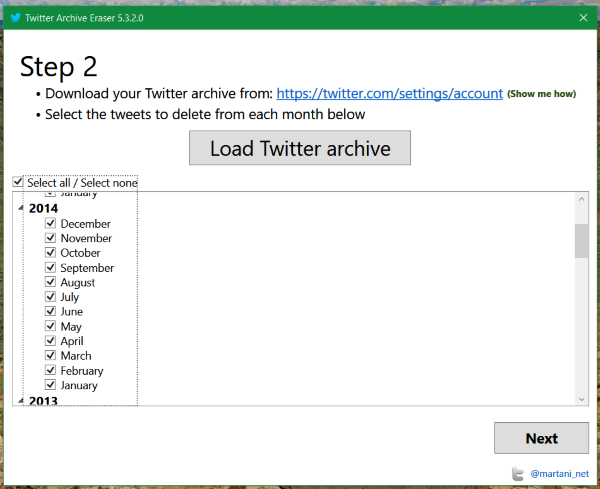Open the twitter.com/settings/account link
The width and height of the screenshot is (600, 489).
point(390,94)
